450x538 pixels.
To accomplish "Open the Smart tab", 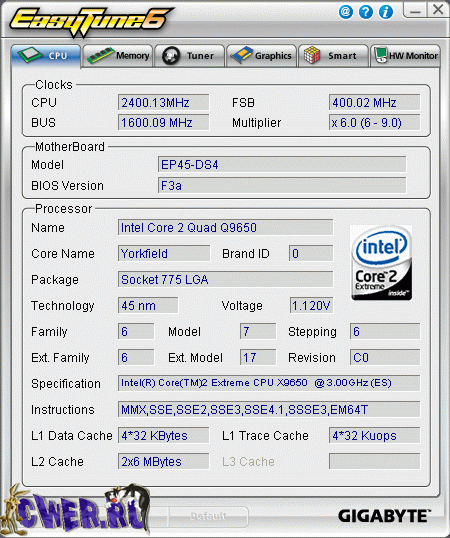I will click(333, 56).
